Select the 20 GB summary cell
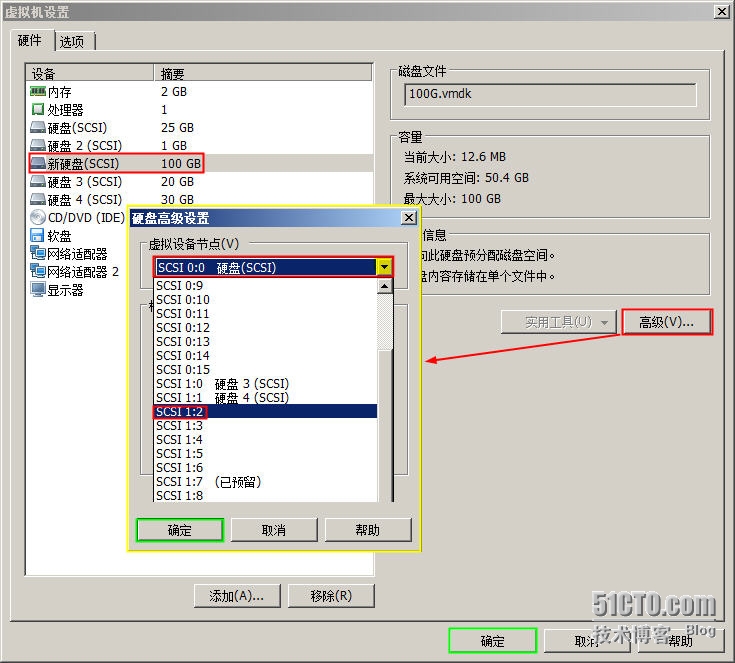Screen dimensions: 735x663 pyautogui.click(x=177, y=181)
